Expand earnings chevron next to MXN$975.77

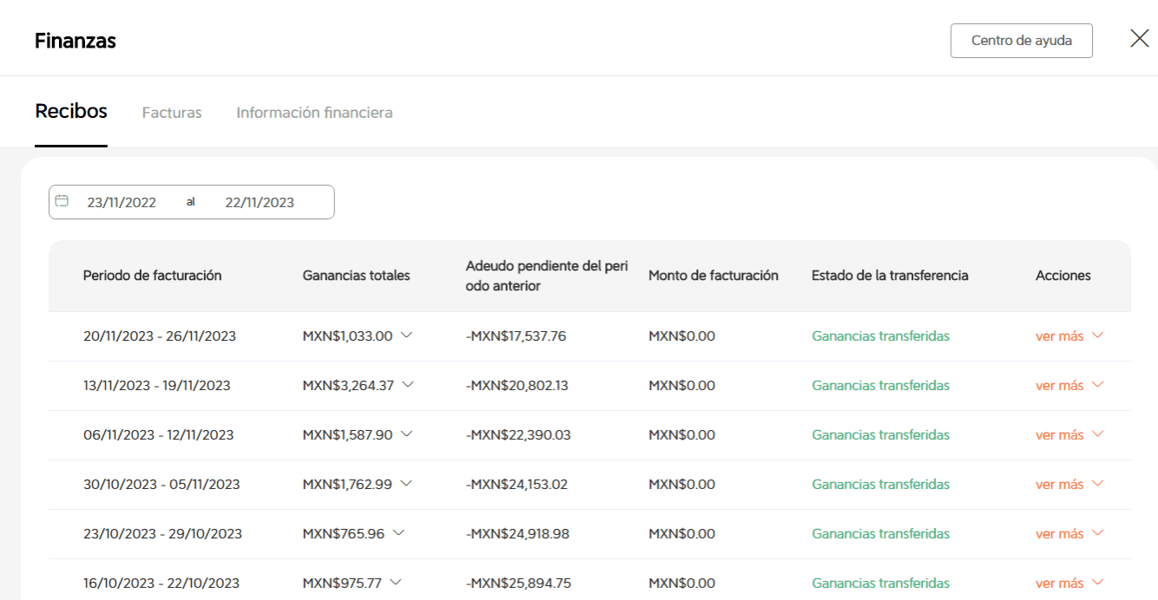(395, 583)
